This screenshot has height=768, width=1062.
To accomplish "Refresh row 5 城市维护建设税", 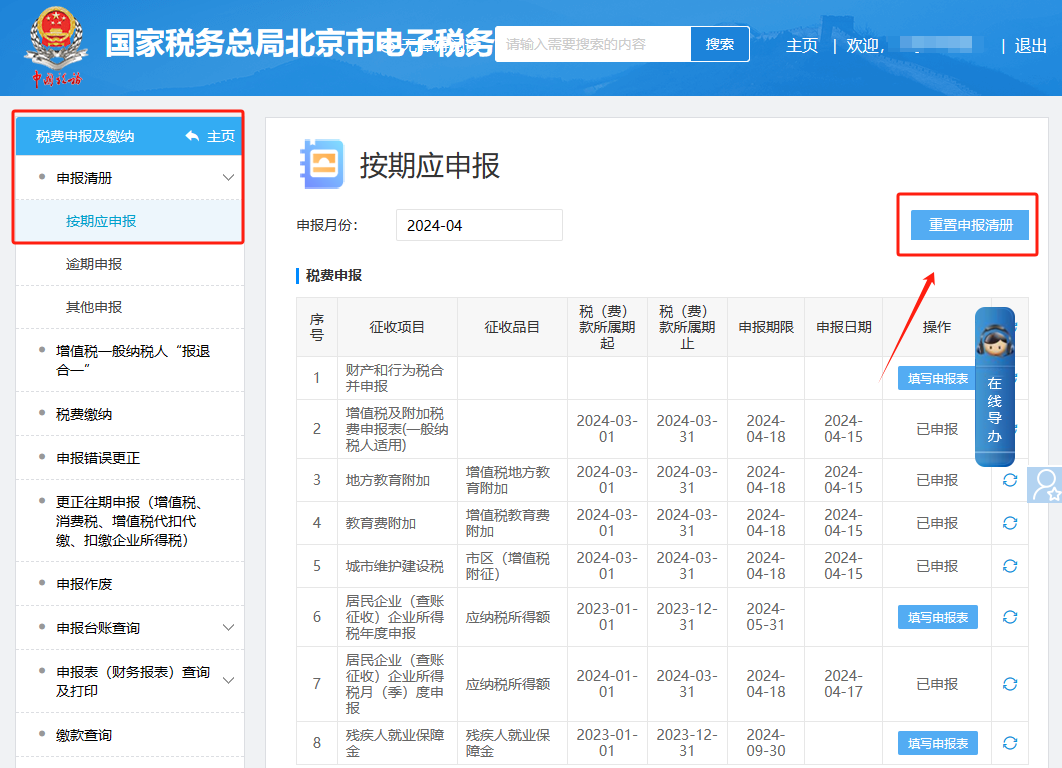I will click(1010, 566).
